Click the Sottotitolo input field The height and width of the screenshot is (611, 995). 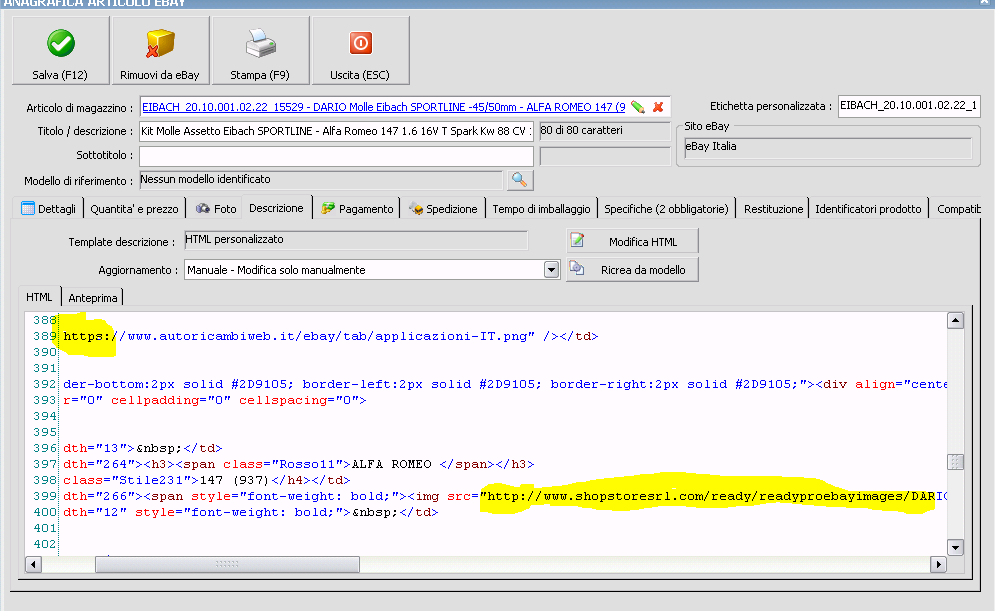point(336,156)
